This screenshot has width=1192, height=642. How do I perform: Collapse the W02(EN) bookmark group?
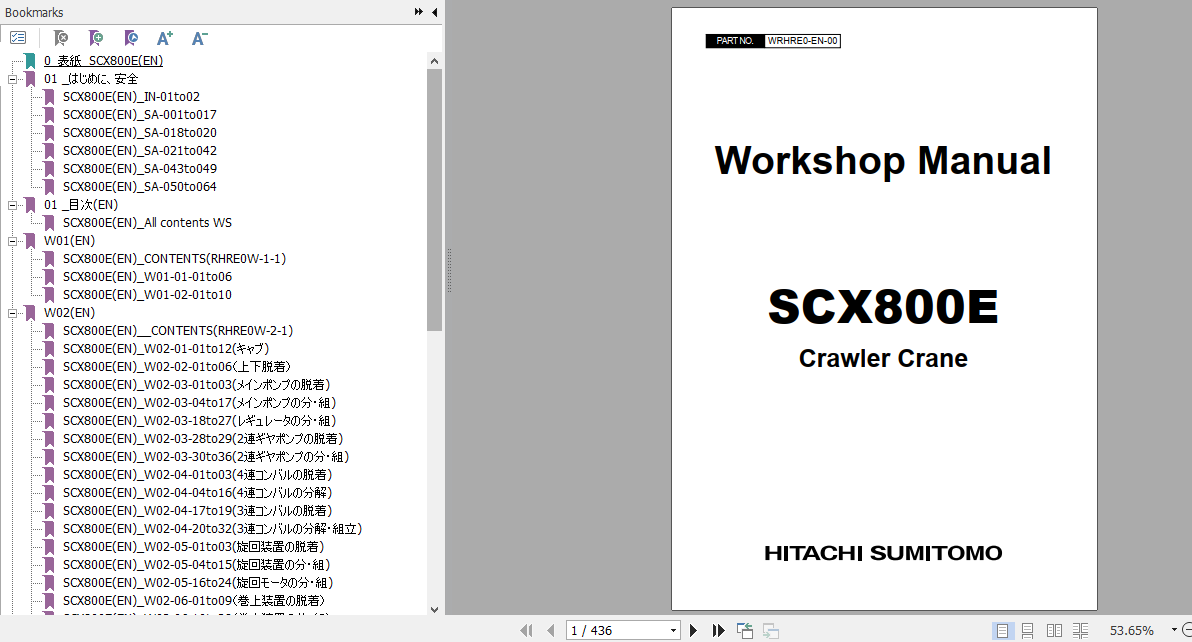coord(13,312)
